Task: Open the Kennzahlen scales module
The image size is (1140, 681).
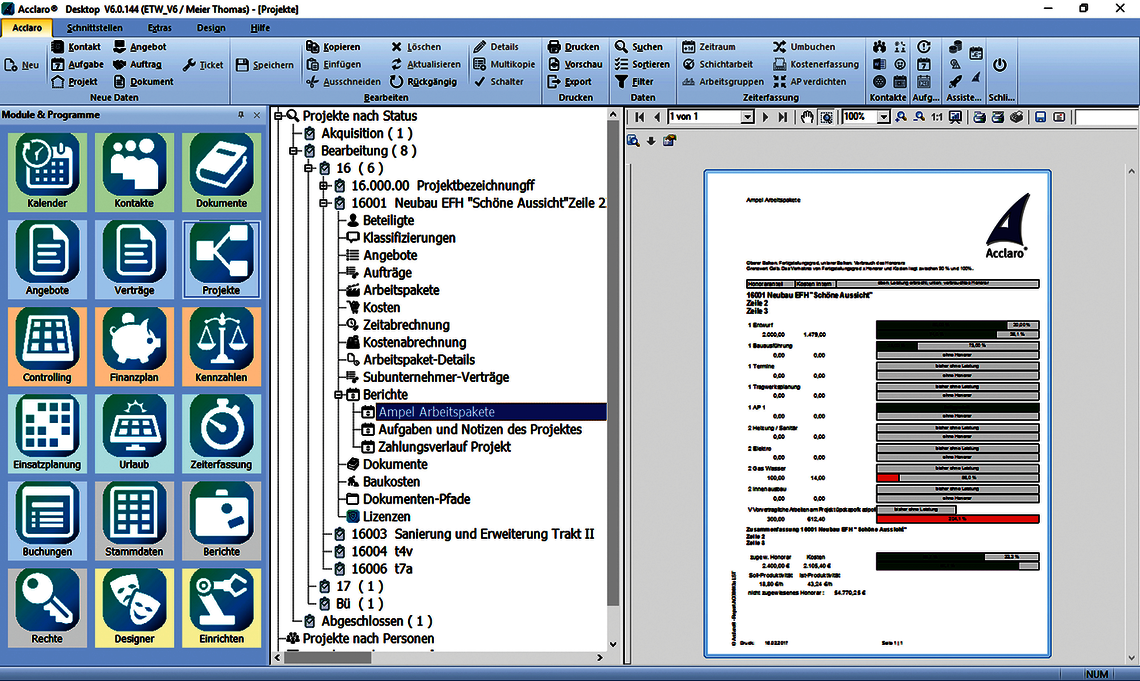Action: pos(222,346)
